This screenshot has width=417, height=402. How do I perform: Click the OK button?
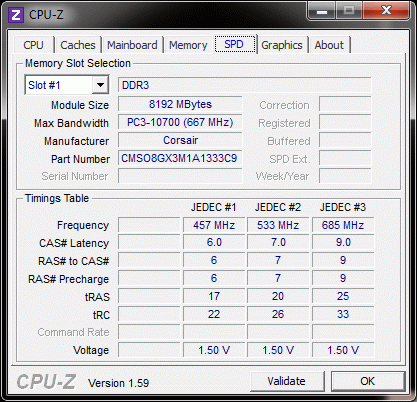click(x=368, y=381)
